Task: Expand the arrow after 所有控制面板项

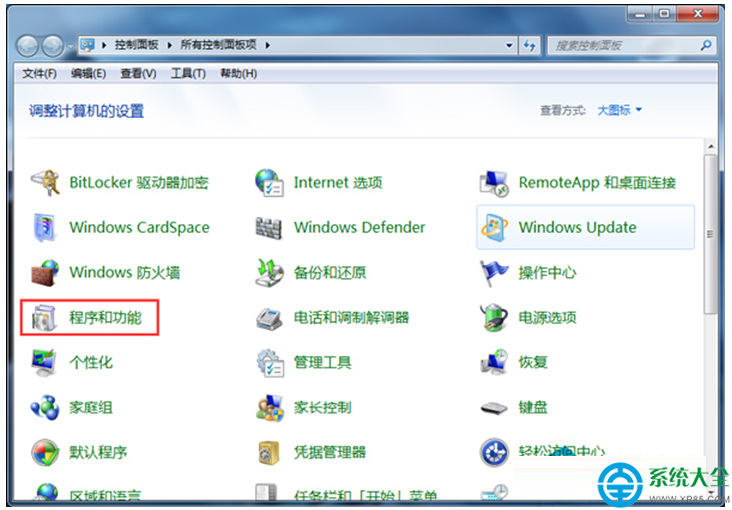Action: [267, 45]
